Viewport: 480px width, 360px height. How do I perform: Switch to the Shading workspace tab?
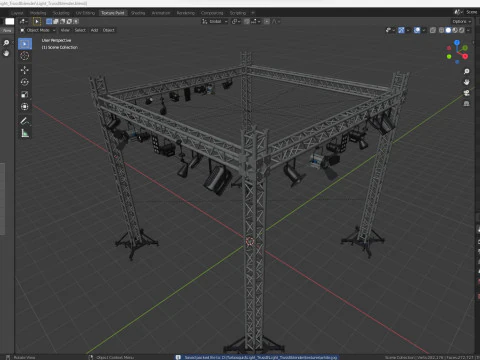[x=138, y=13]
